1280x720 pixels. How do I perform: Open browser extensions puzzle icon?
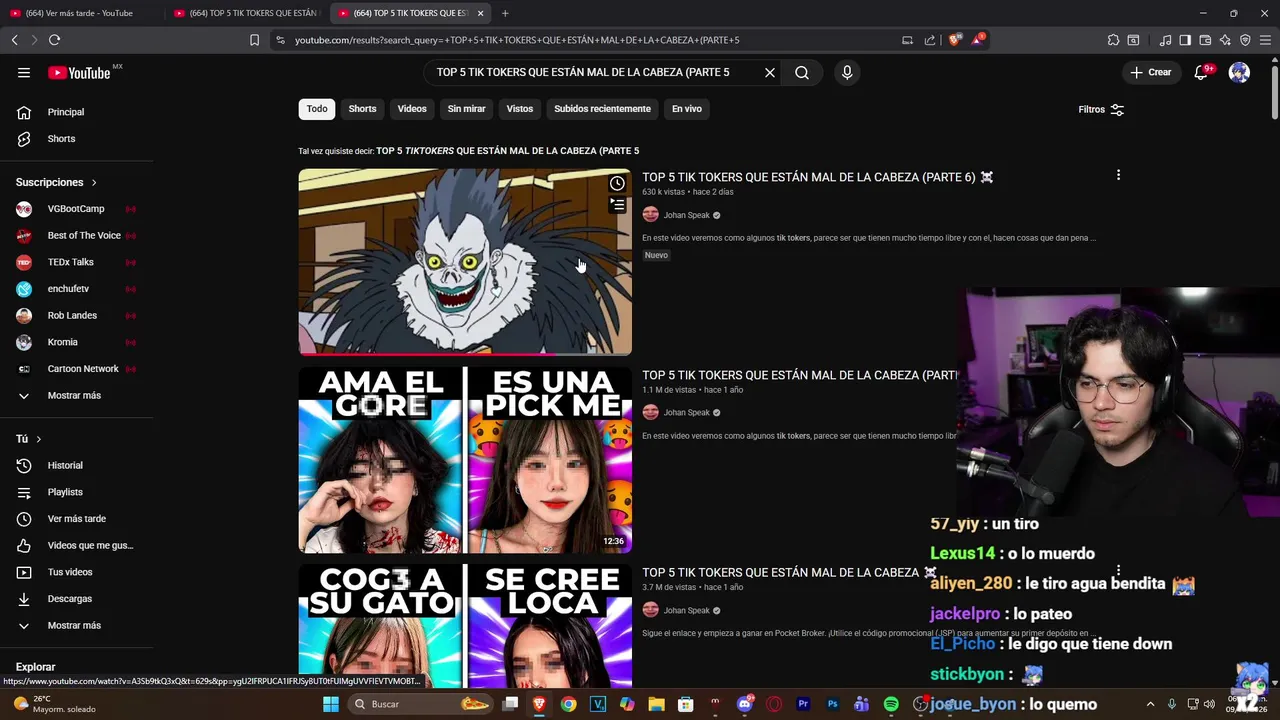pyautogui.click(x=1113, y=40)
